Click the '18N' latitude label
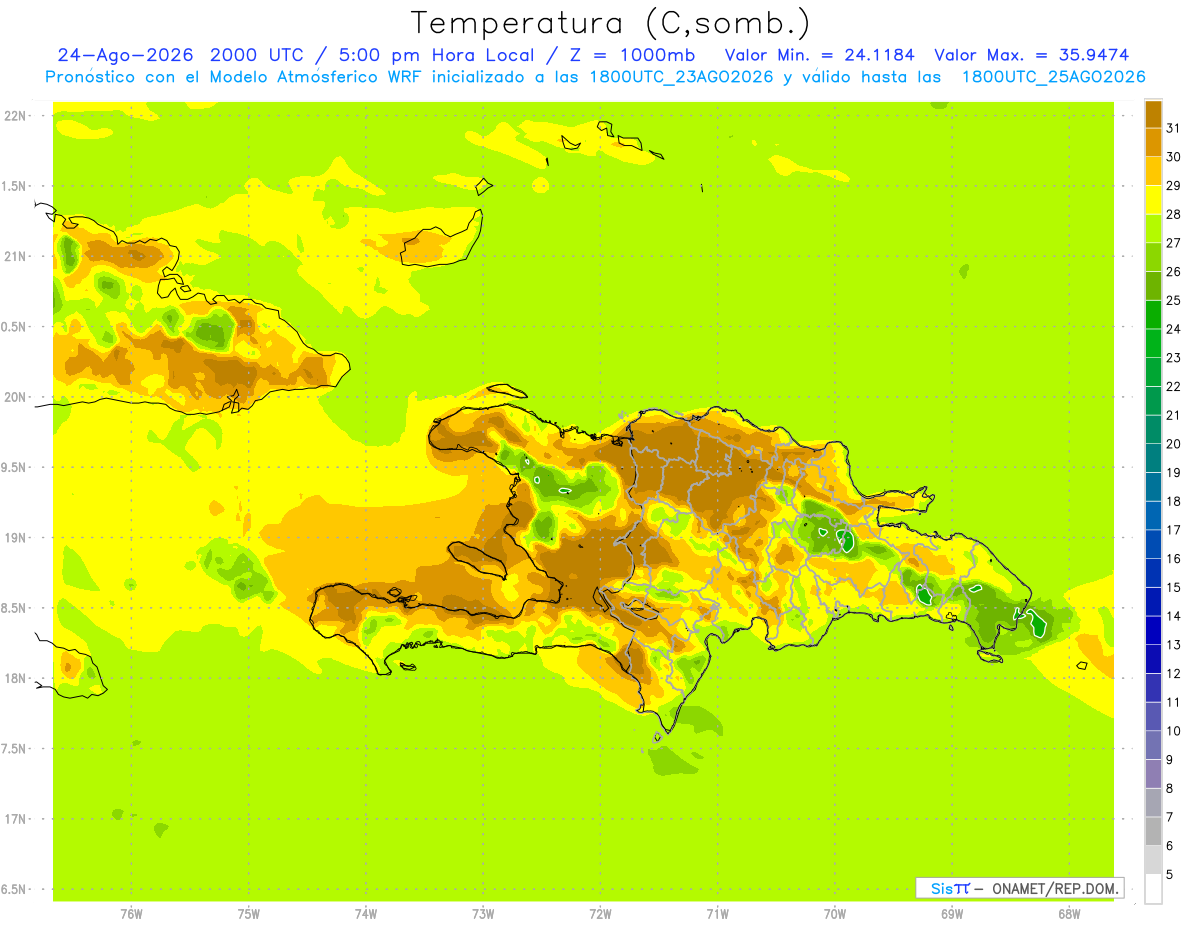Viewport: 1200px width, 927px height. tap(16, 678)
